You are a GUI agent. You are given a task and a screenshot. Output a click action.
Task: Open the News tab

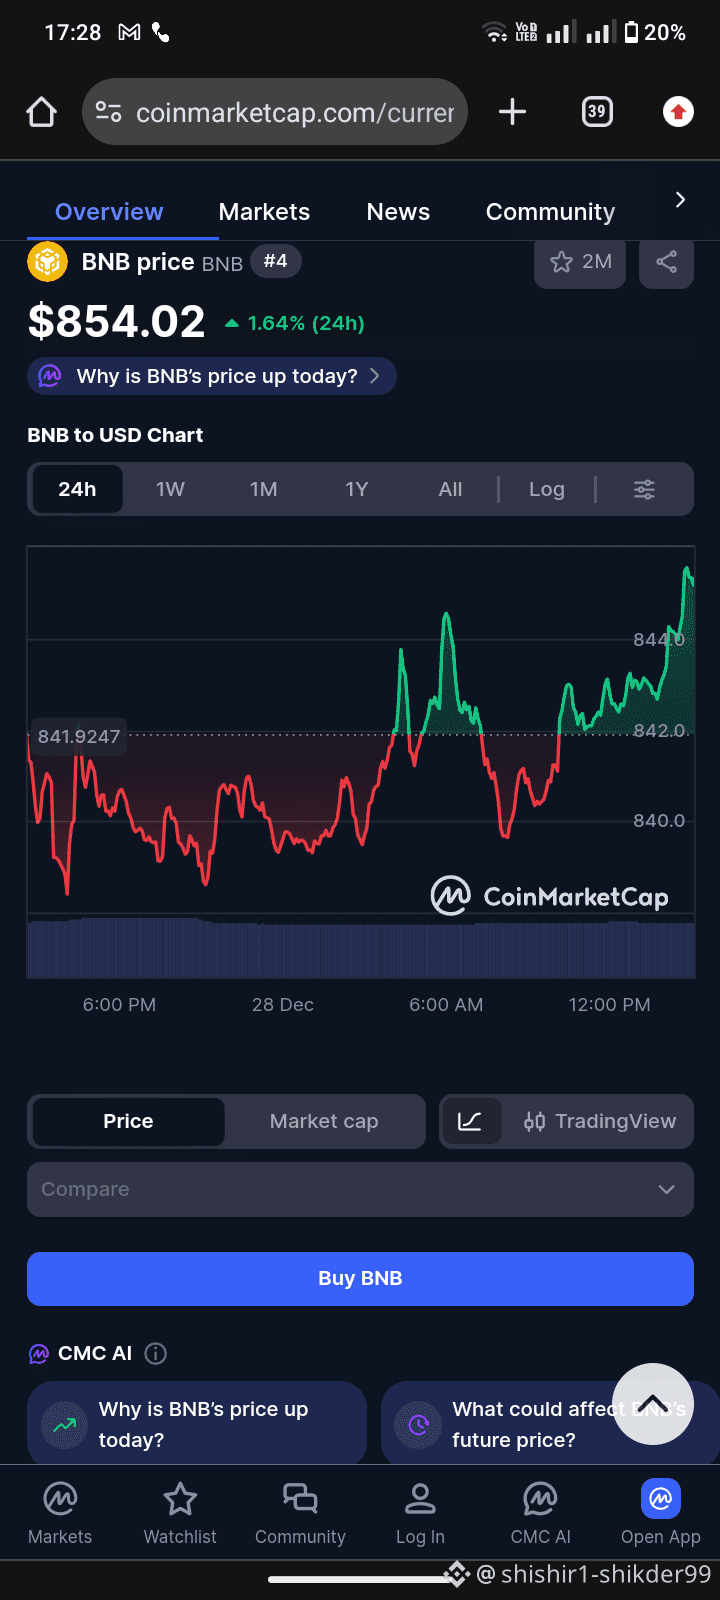pos(398,212)
